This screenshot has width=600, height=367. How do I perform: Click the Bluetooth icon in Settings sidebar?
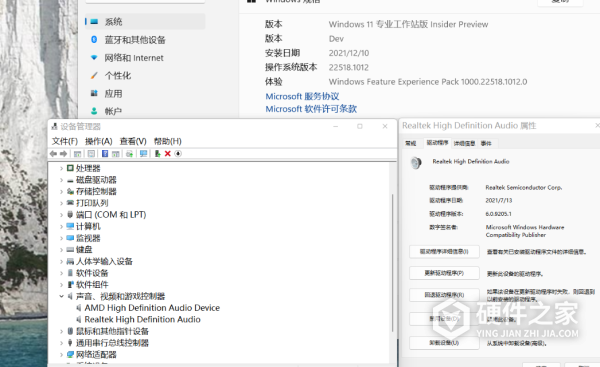94,39
